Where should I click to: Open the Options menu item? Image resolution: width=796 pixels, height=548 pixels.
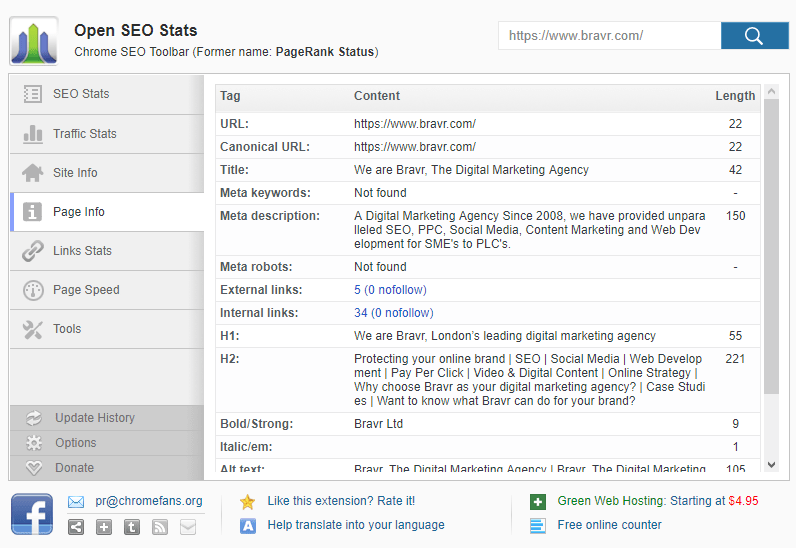point(107,443)
